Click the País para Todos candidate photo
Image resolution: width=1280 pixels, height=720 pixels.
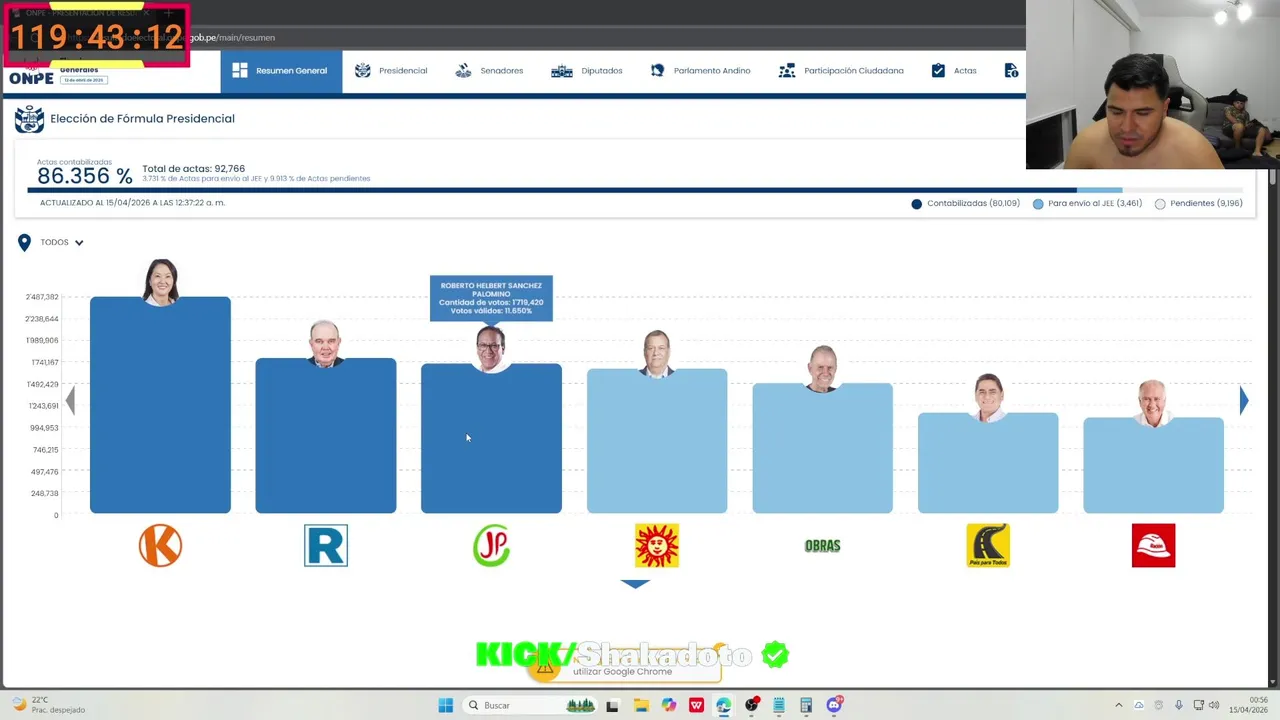tap(988, 399)
